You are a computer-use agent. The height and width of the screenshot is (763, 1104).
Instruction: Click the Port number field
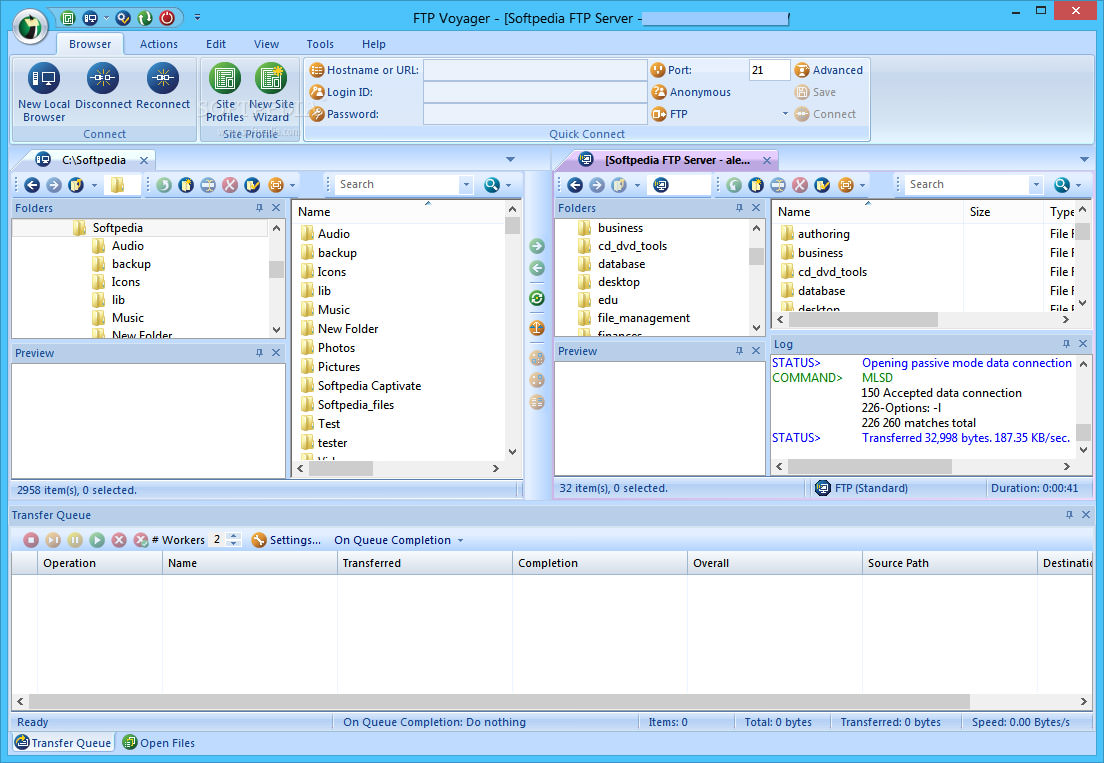pos(769,70)
